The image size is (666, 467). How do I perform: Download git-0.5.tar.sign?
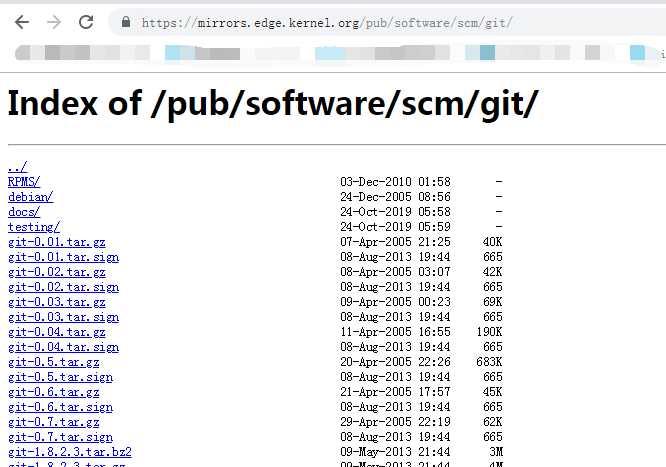click(x=60, y=377)
